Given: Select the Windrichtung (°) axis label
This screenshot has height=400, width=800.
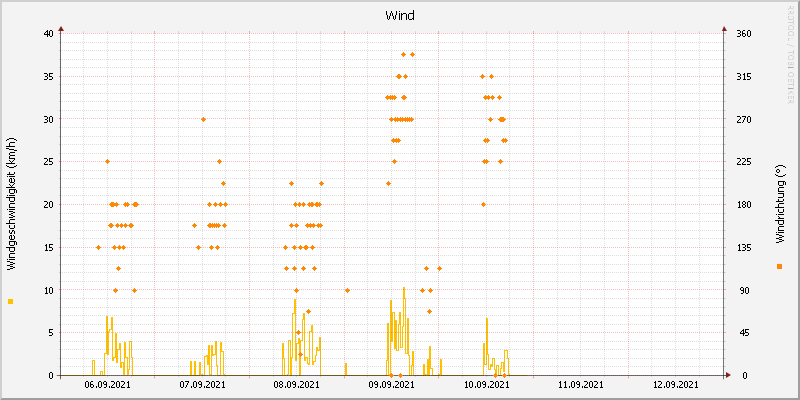Looking at the screenshot, I should point(780,204).
